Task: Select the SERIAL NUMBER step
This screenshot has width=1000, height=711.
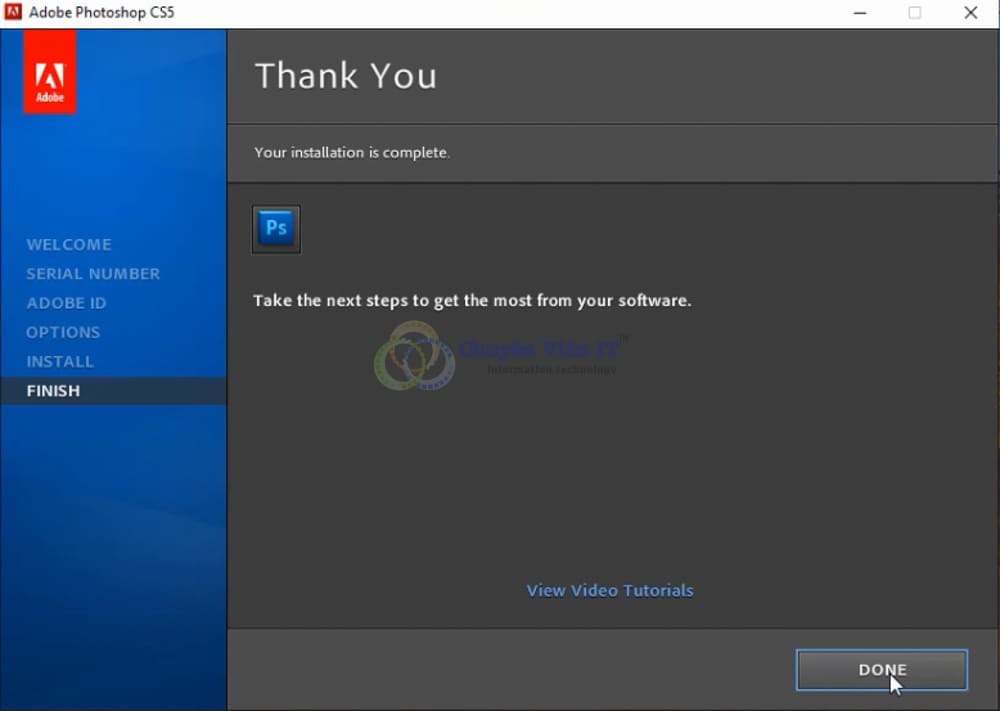Action: pos(93,273)
